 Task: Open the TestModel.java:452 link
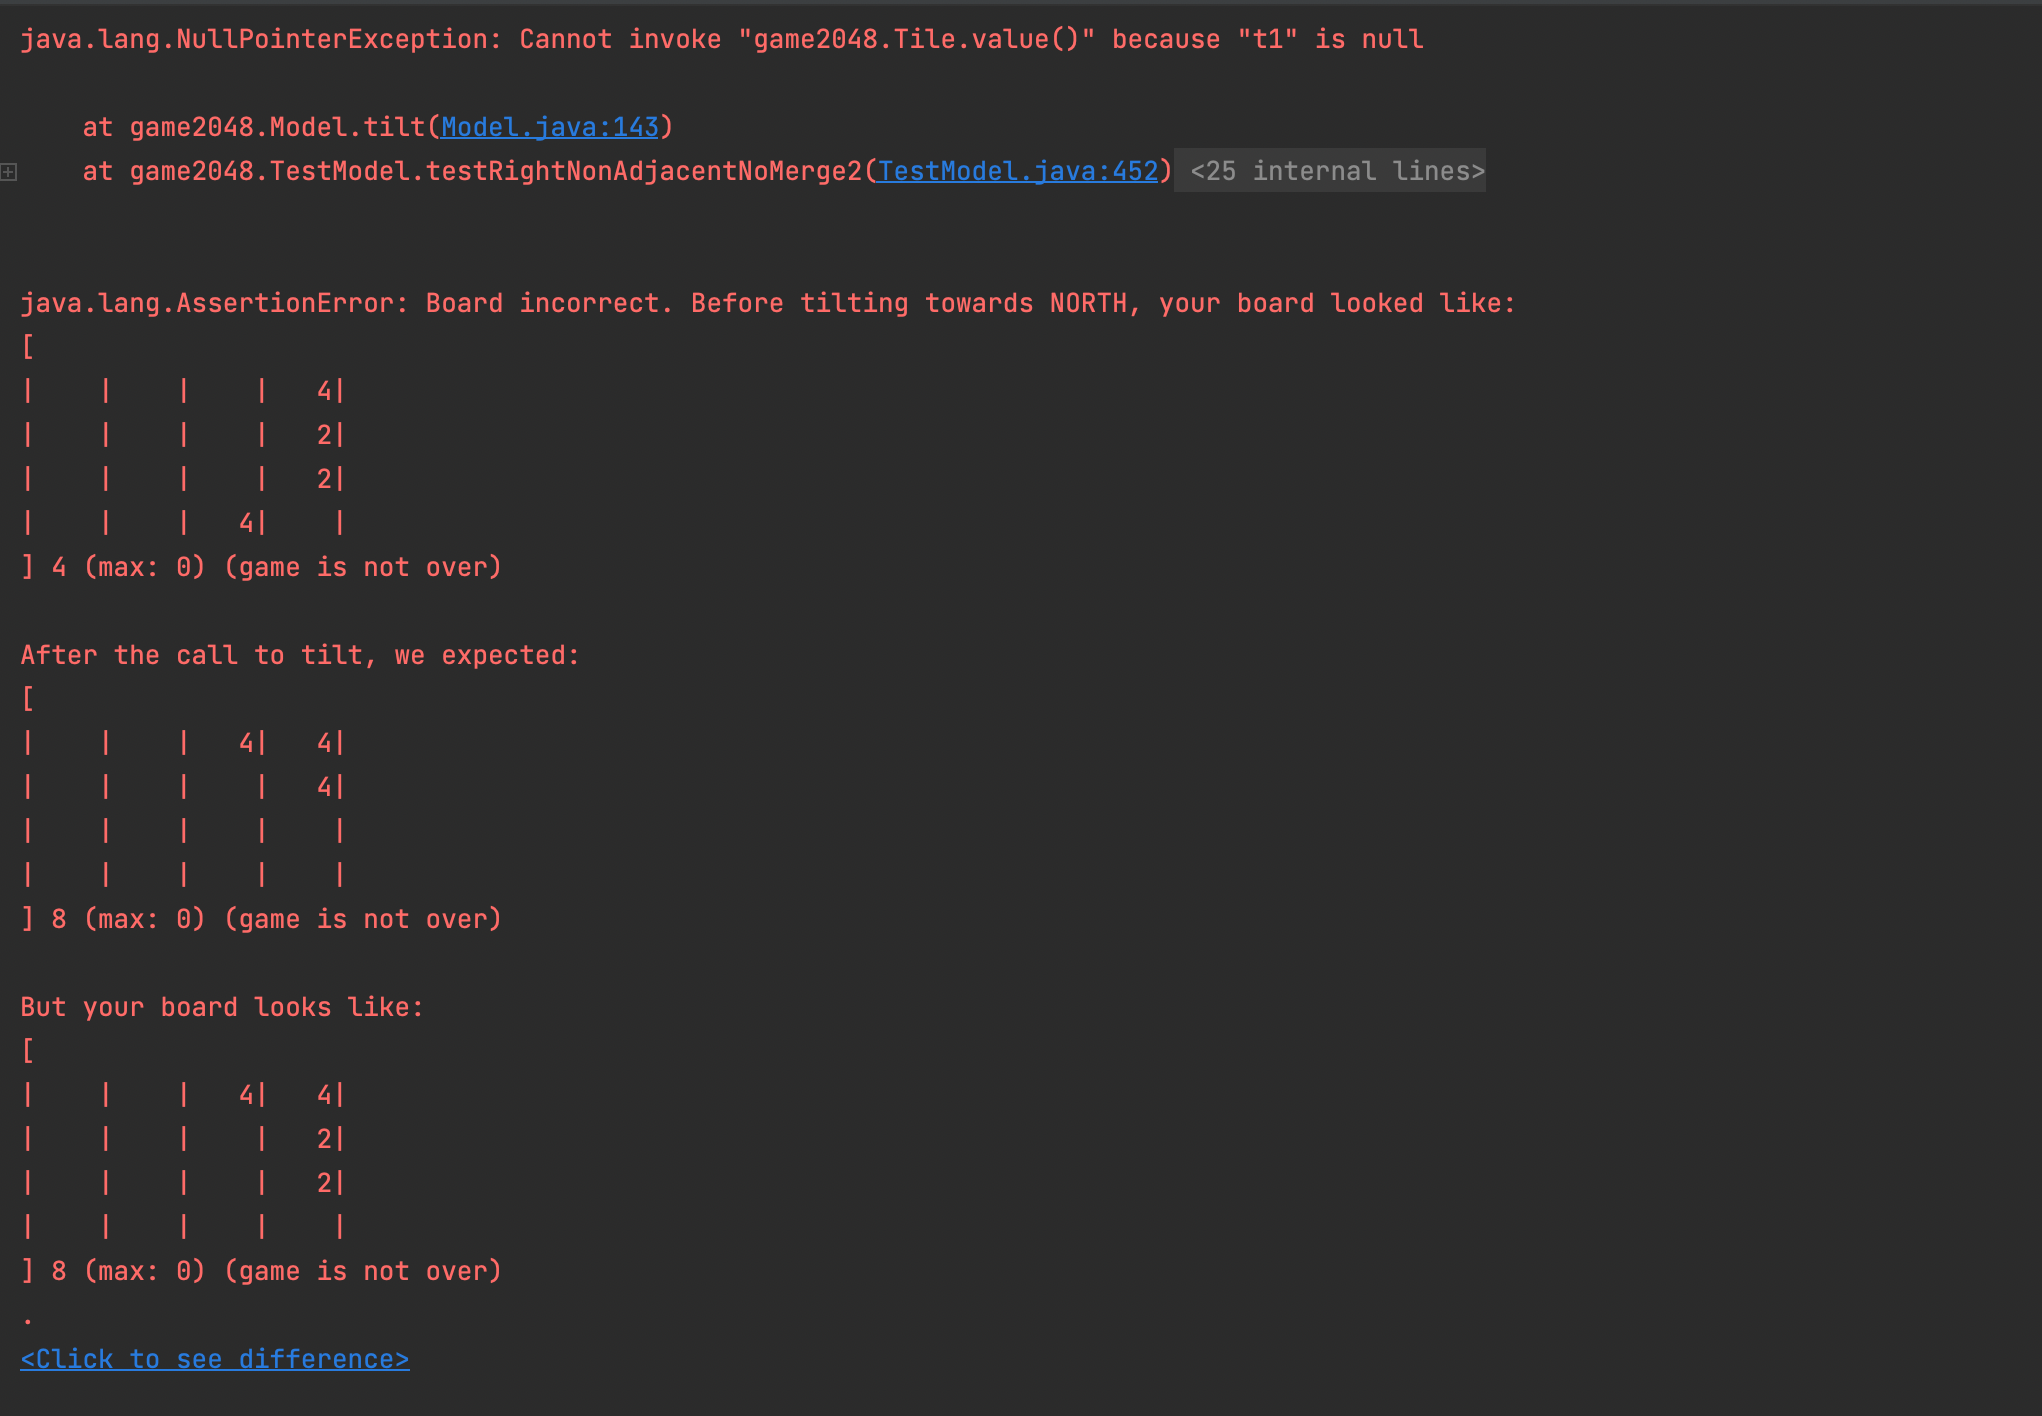(1018, 172)
